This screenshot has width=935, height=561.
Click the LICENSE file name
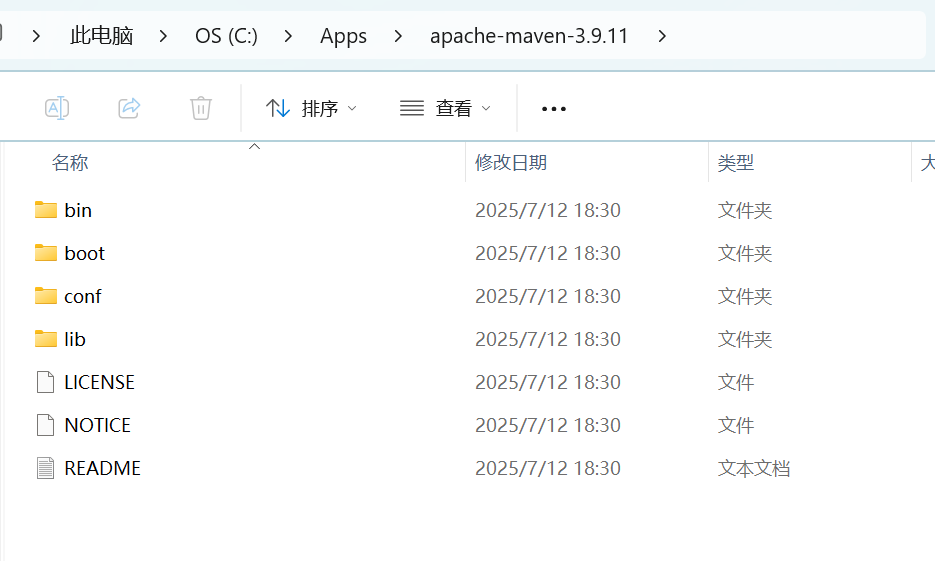[100, 382]
